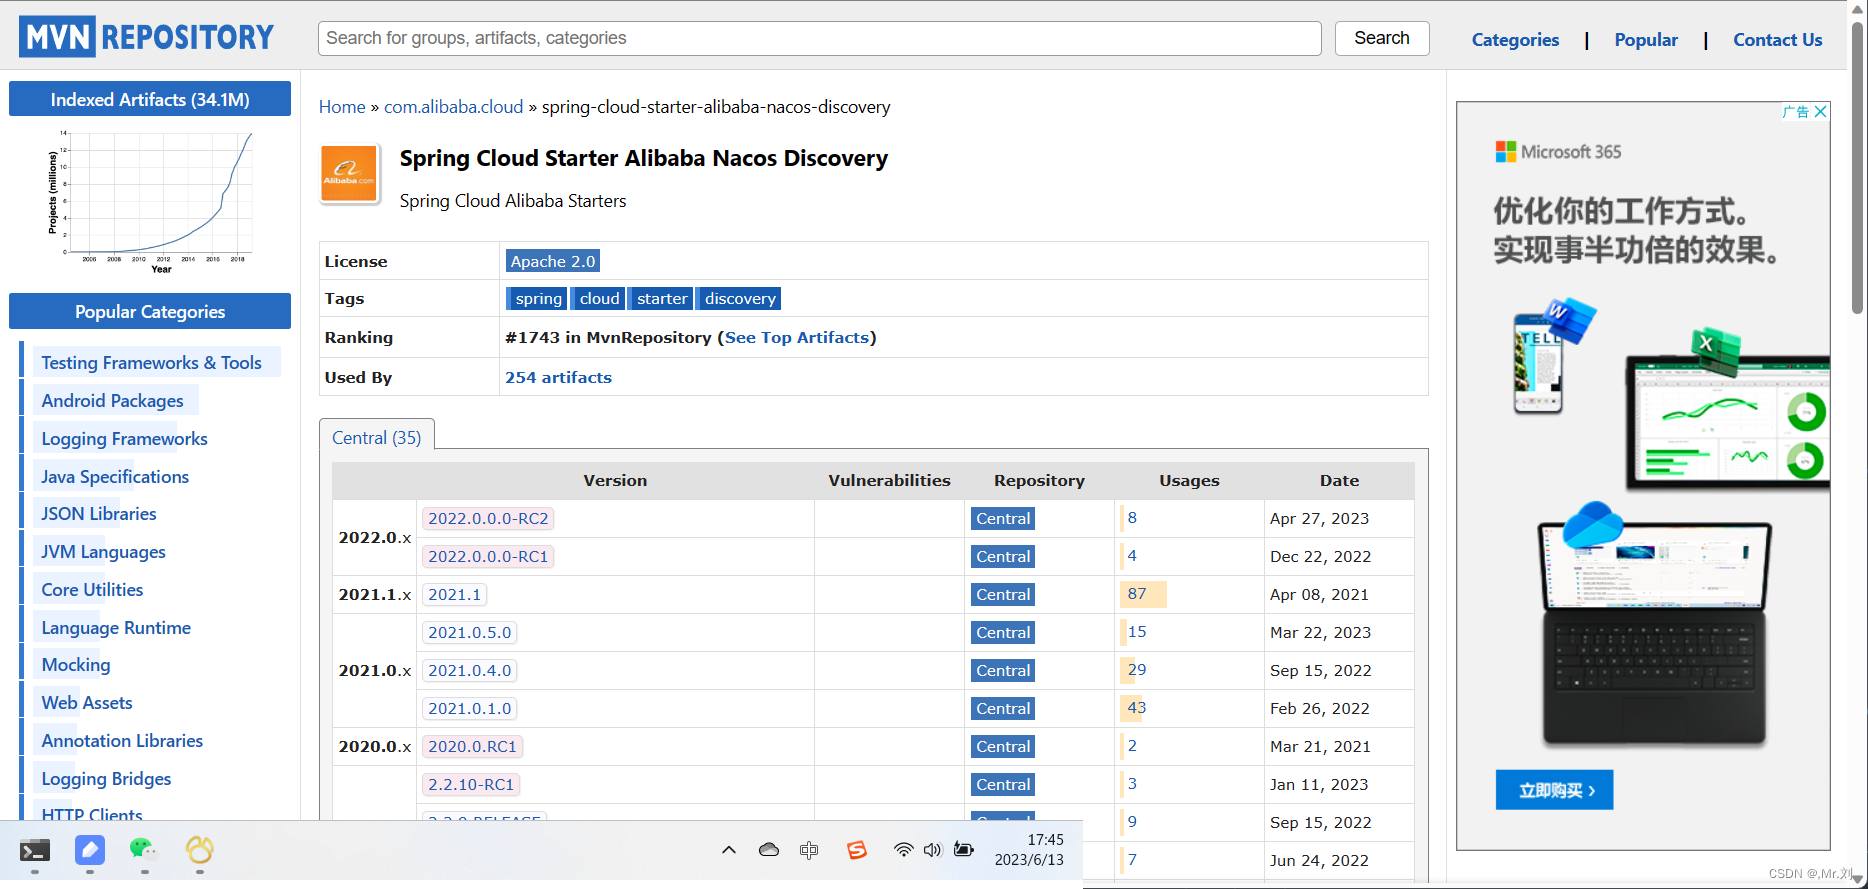Open WeChat from the taskbar
The image size is (1868, 889).
144,851
